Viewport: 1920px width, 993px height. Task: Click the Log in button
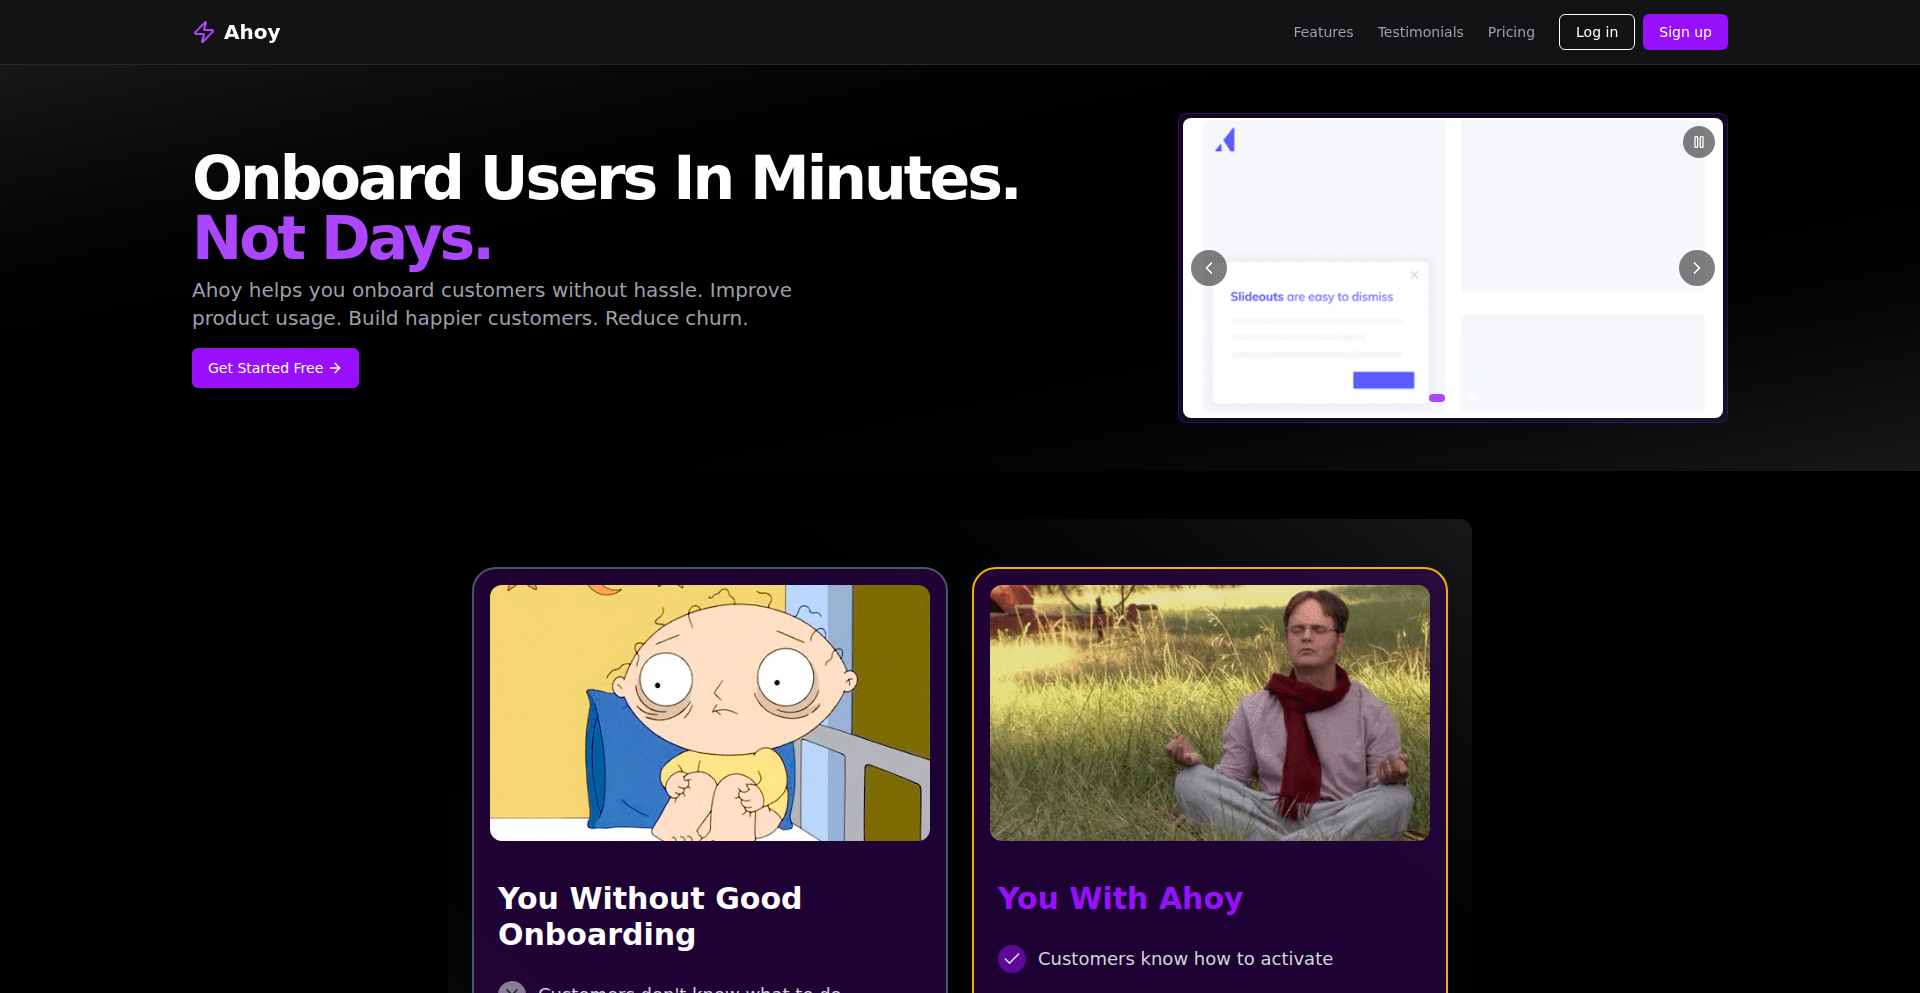point(1596,32)
